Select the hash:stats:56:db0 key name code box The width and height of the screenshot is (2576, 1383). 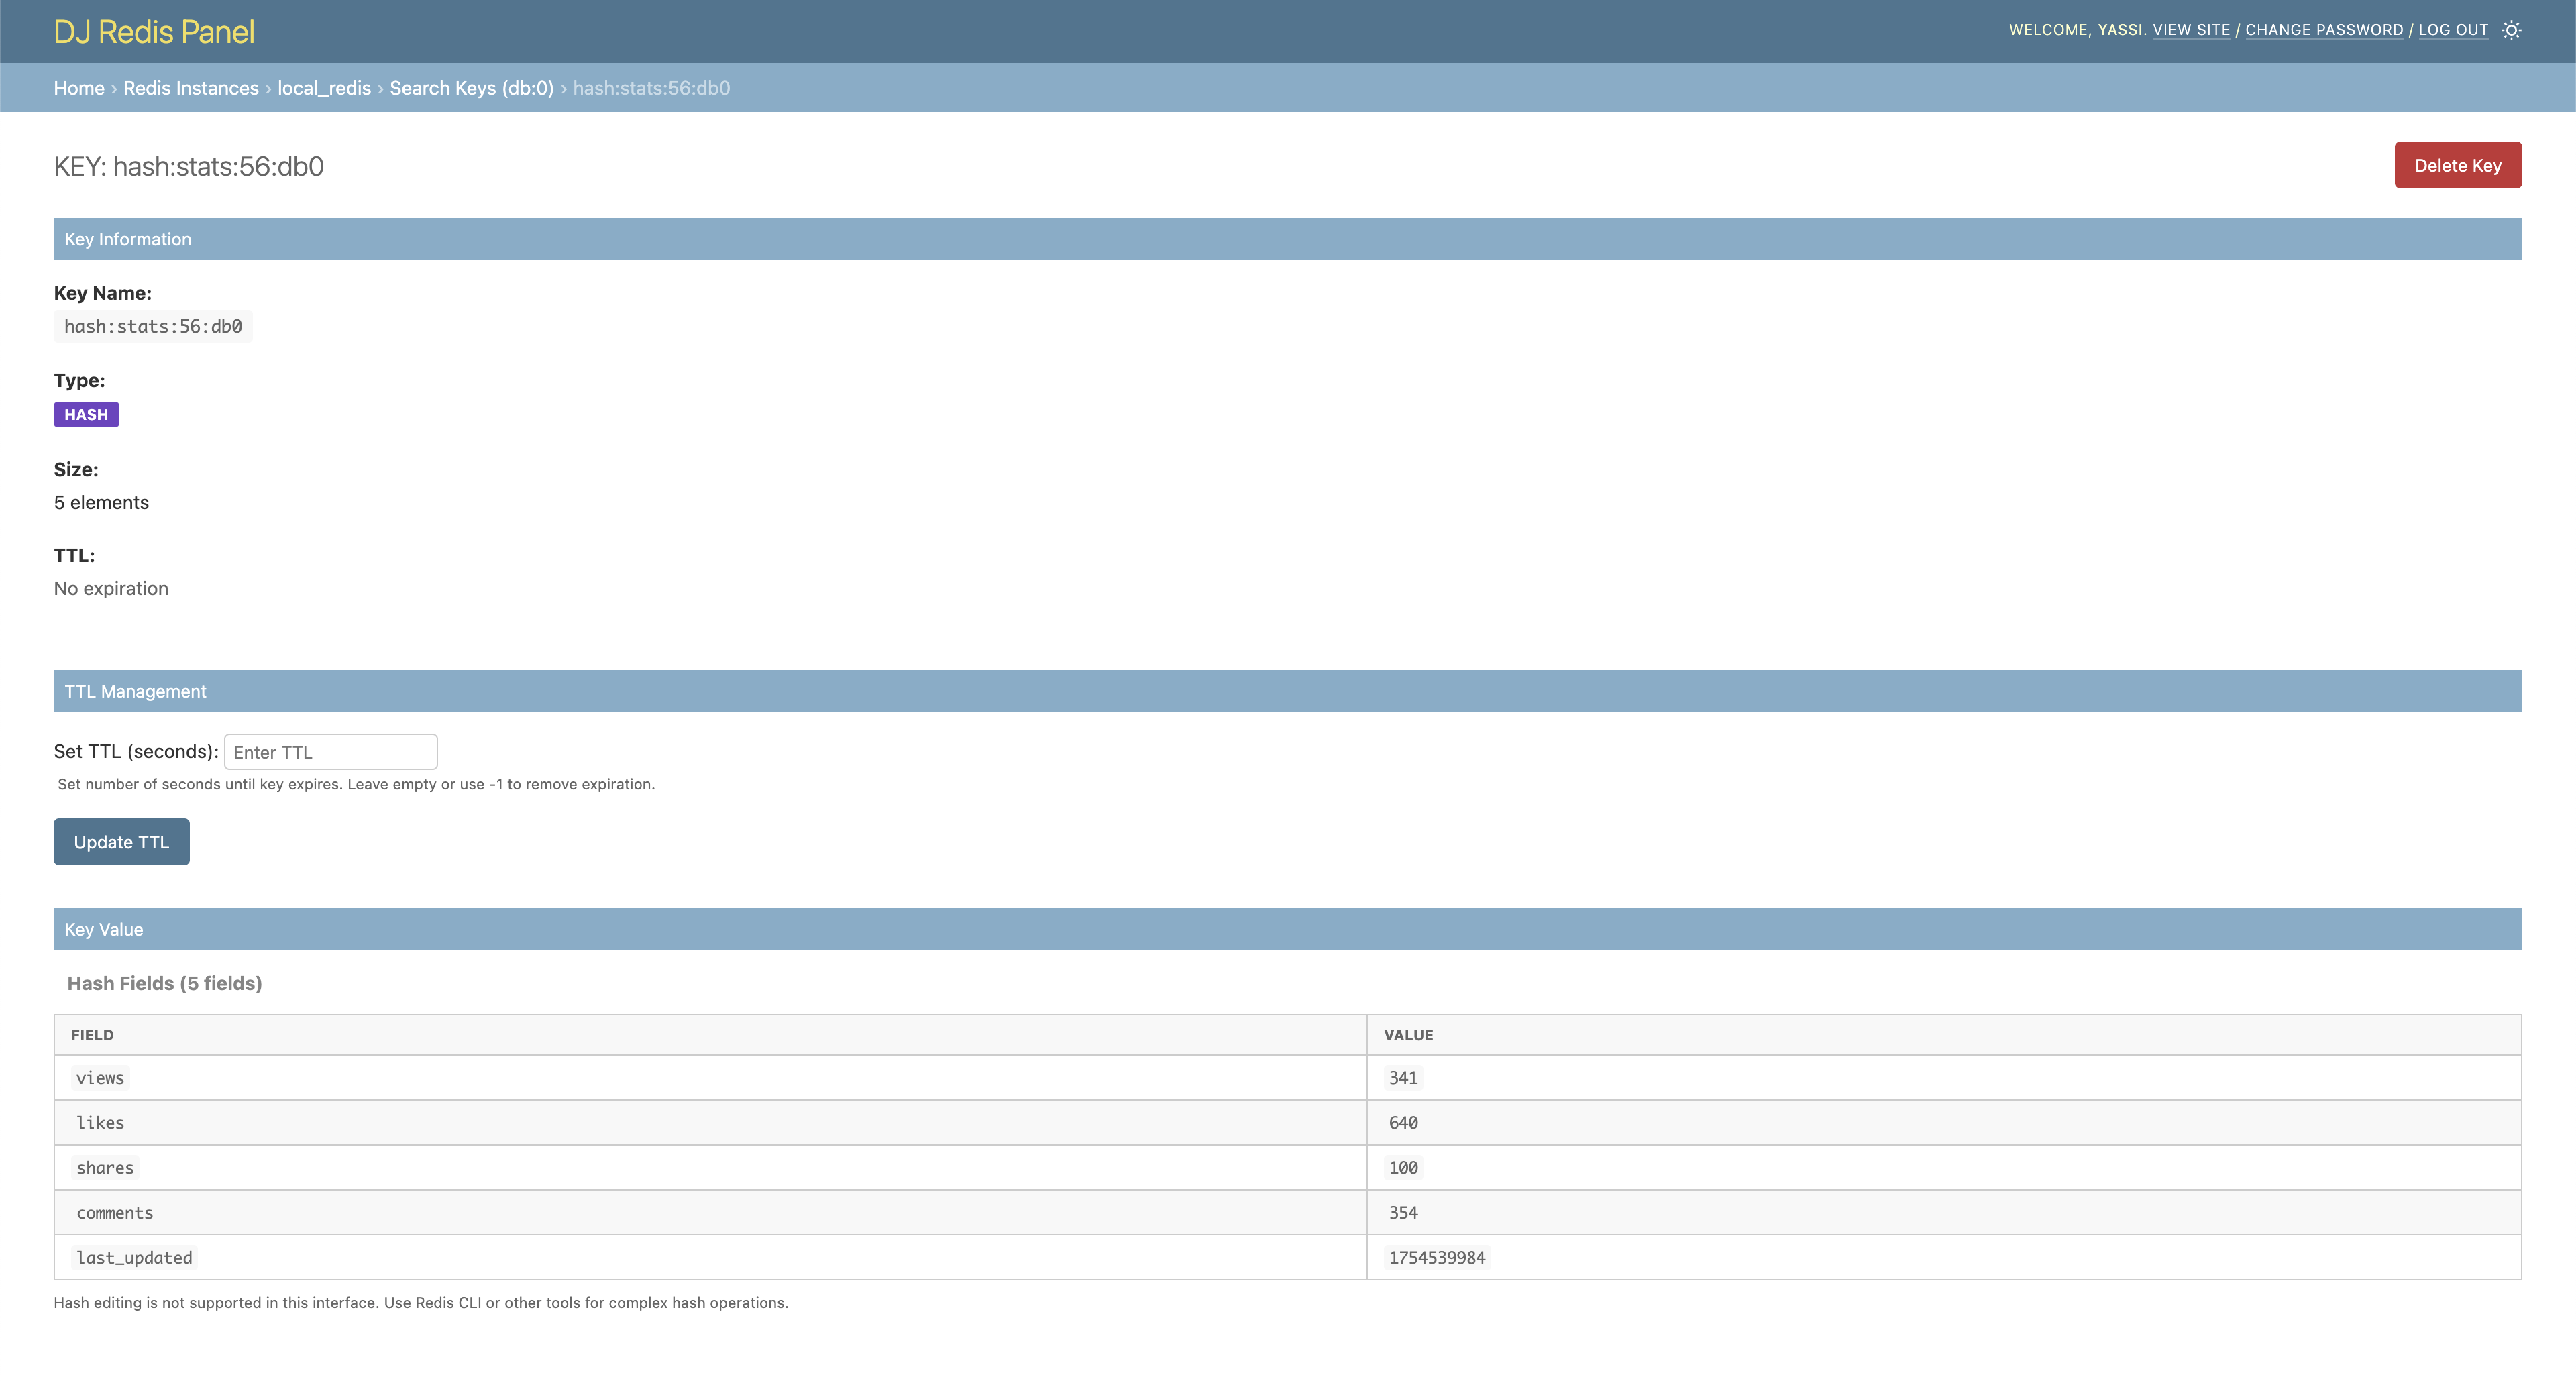click(153, 326)
